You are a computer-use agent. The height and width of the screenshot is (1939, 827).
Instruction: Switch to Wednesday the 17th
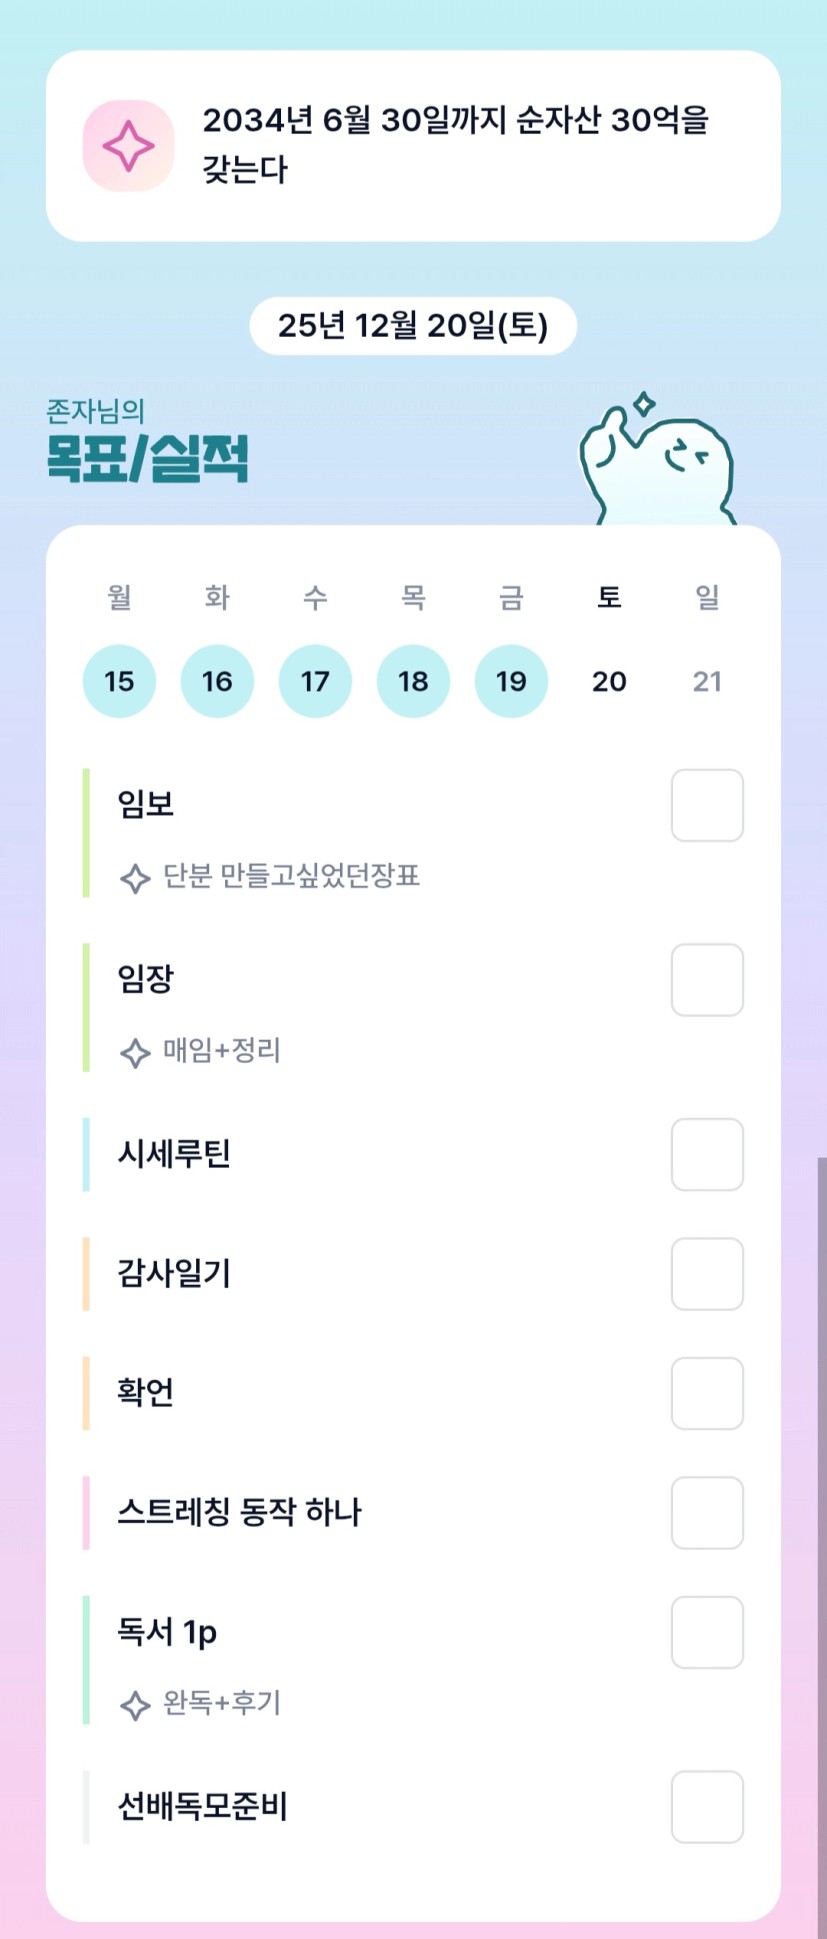click(x=315, y=681)
